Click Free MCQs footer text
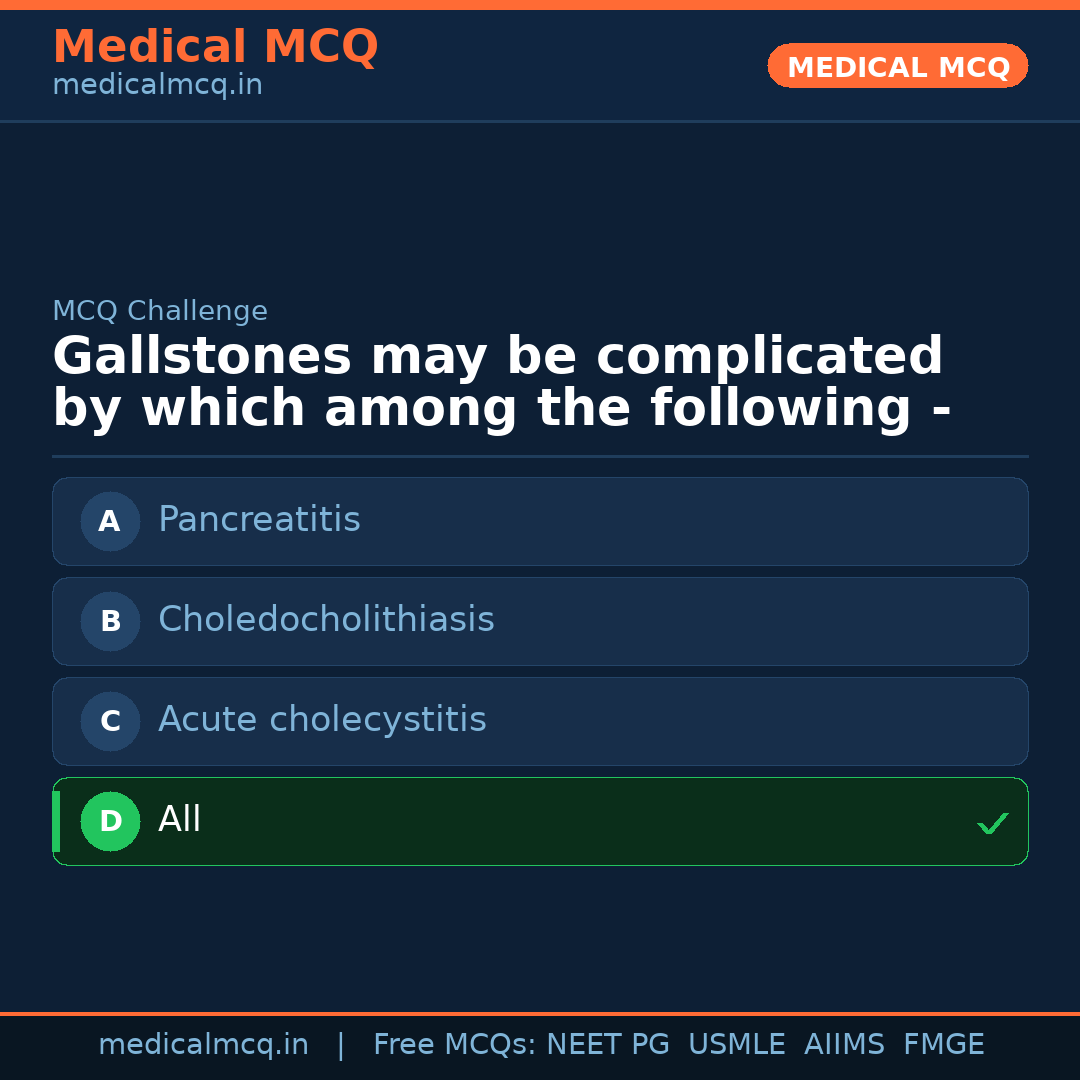This screenshot has width=1080, height=1080. coord(455,1045)
